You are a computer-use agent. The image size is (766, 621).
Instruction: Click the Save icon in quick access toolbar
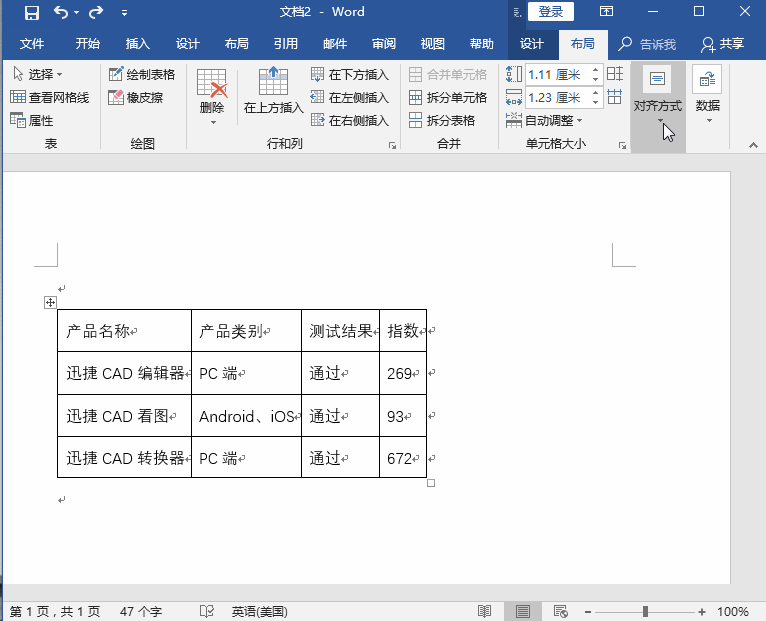pos(32,12)
